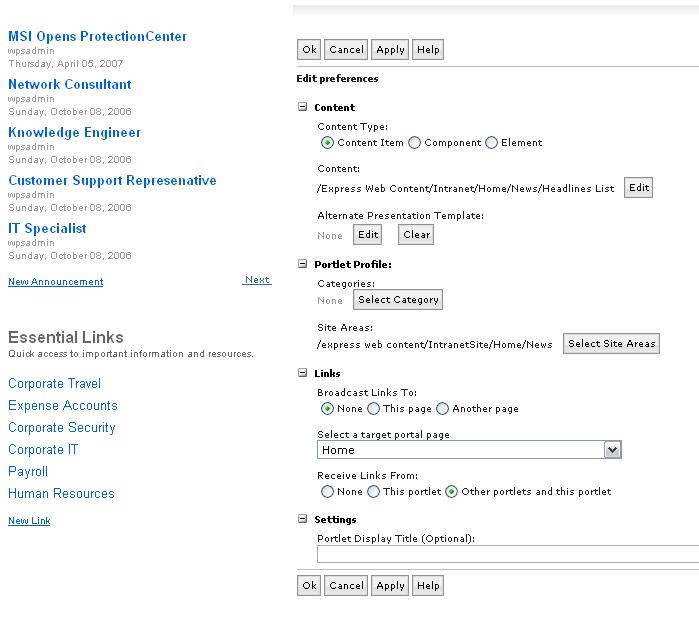Open the Corporate Travel link
Screen dimensions: 699x620
[54, 384]
